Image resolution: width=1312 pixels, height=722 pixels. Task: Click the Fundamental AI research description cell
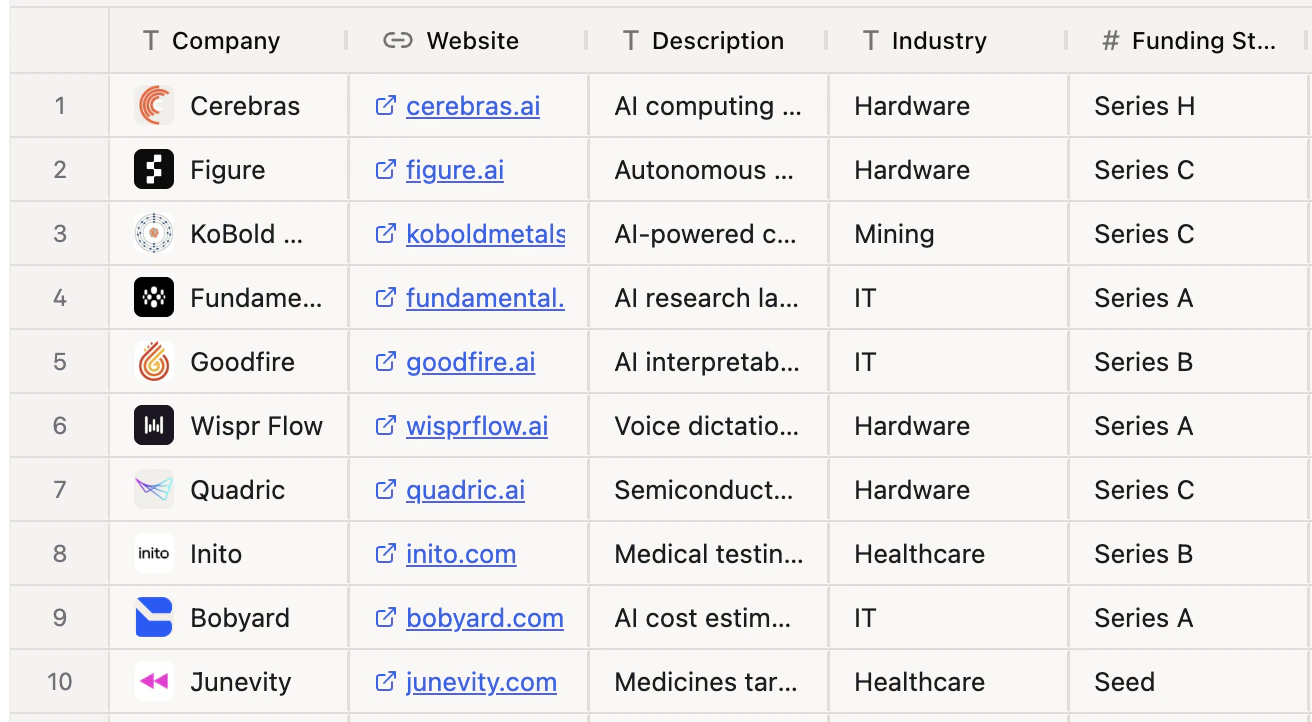[x=708, y=297]
